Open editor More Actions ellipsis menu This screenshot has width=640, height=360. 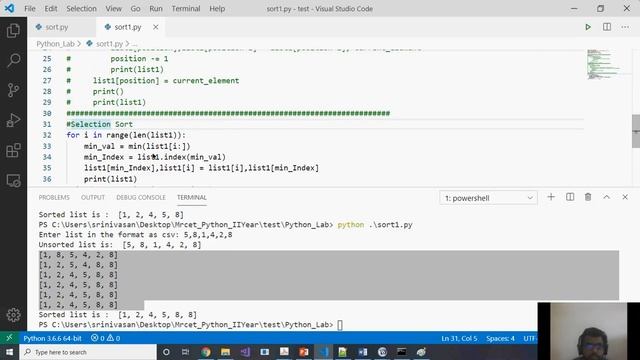point(625,27)
